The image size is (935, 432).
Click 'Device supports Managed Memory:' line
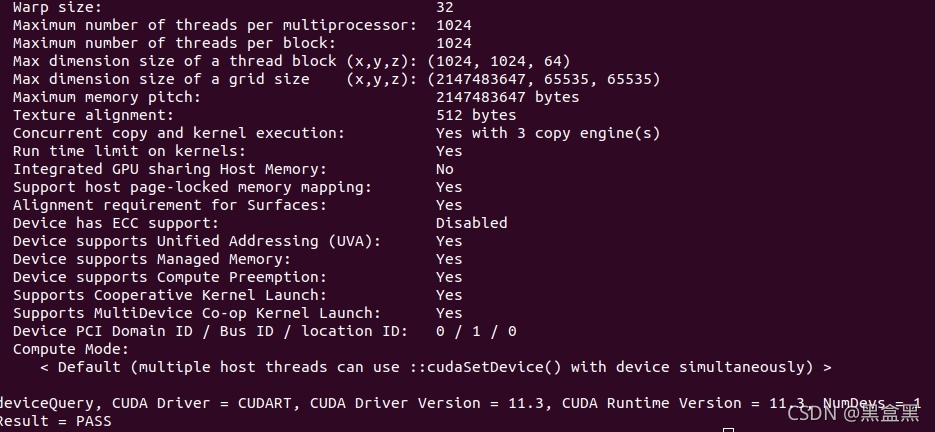(x=237, y=259)
